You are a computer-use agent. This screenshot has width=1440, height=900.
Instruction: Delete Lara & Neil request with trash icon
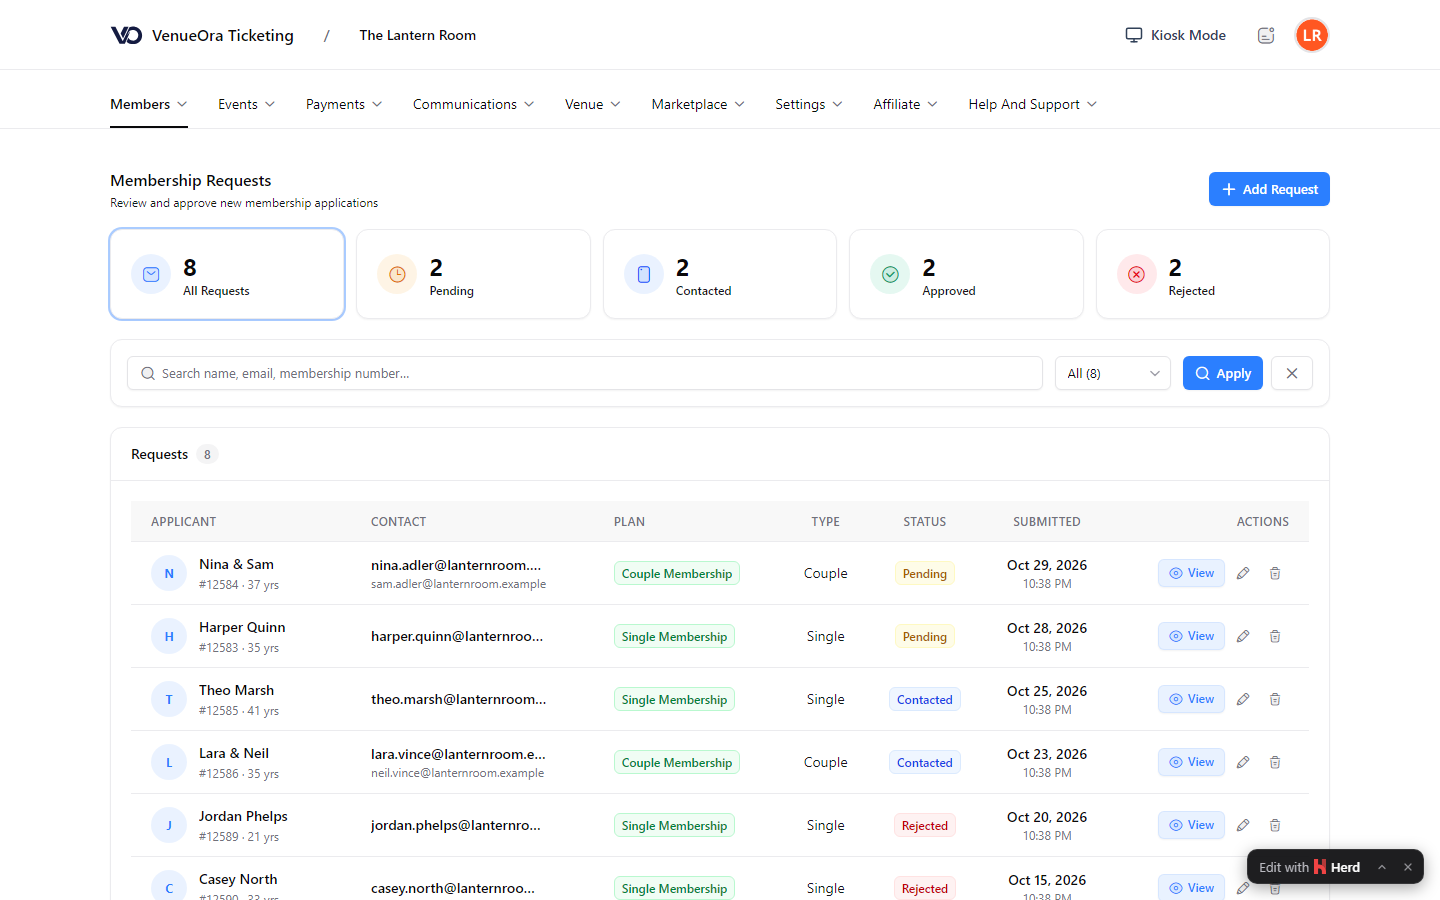1275,762
